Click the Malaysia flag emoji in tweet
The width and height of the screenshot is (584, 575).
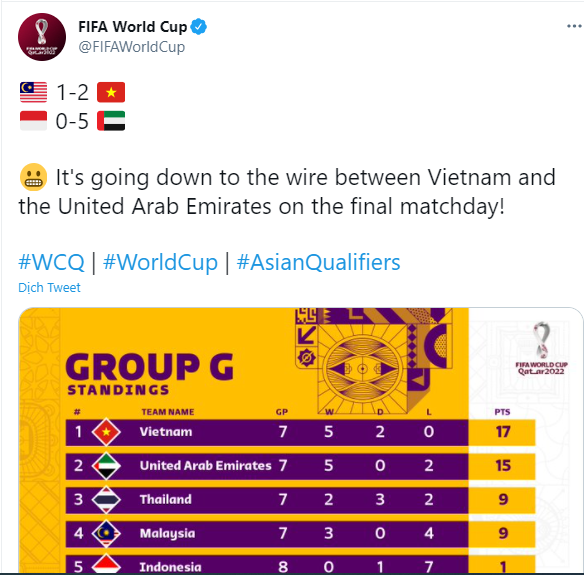[34, 92]
